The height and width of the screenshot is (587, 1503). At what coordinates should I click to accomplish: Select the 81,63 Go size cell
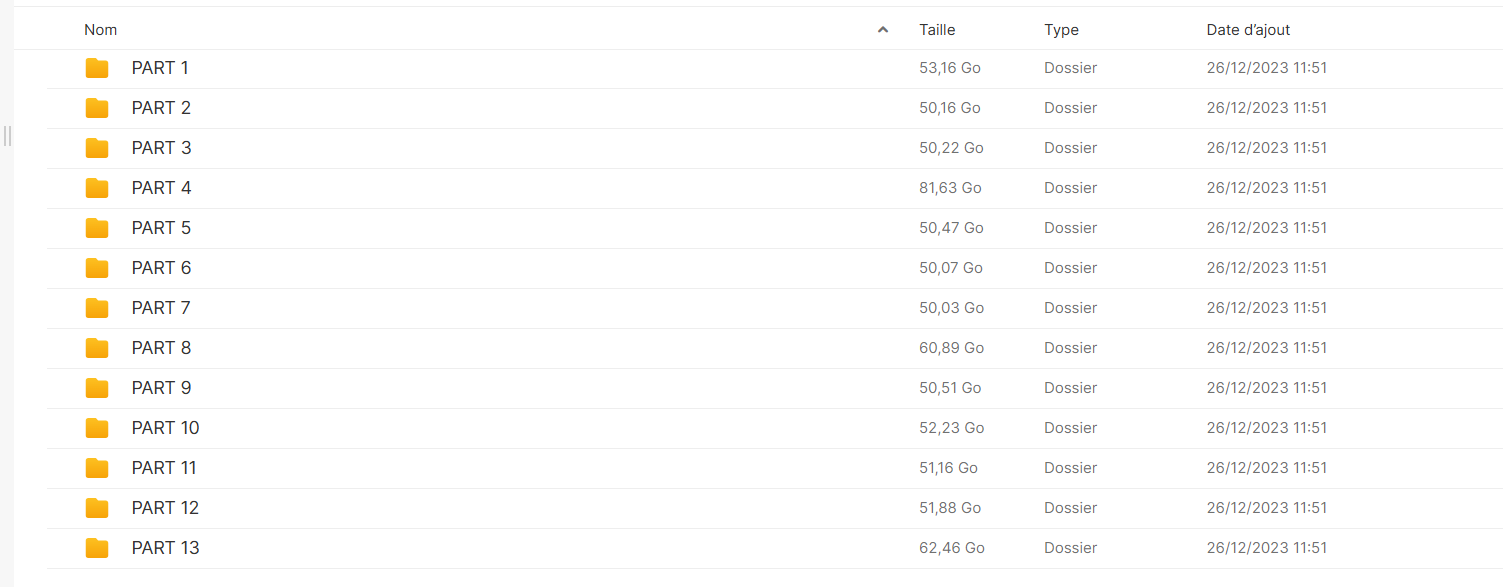coord(950,188)
